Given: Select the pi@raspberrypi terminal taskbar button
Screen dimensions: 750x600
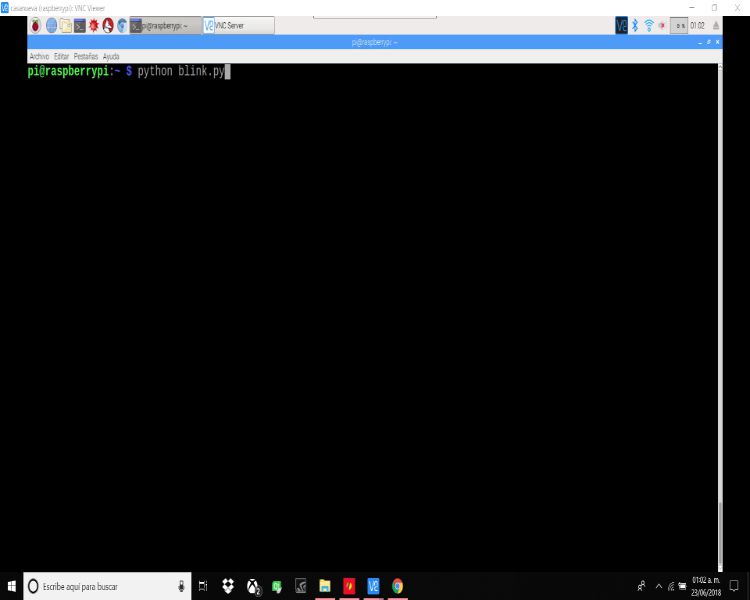Looking at the screenshot, I should pyautogui.click(x=164, y=26).
